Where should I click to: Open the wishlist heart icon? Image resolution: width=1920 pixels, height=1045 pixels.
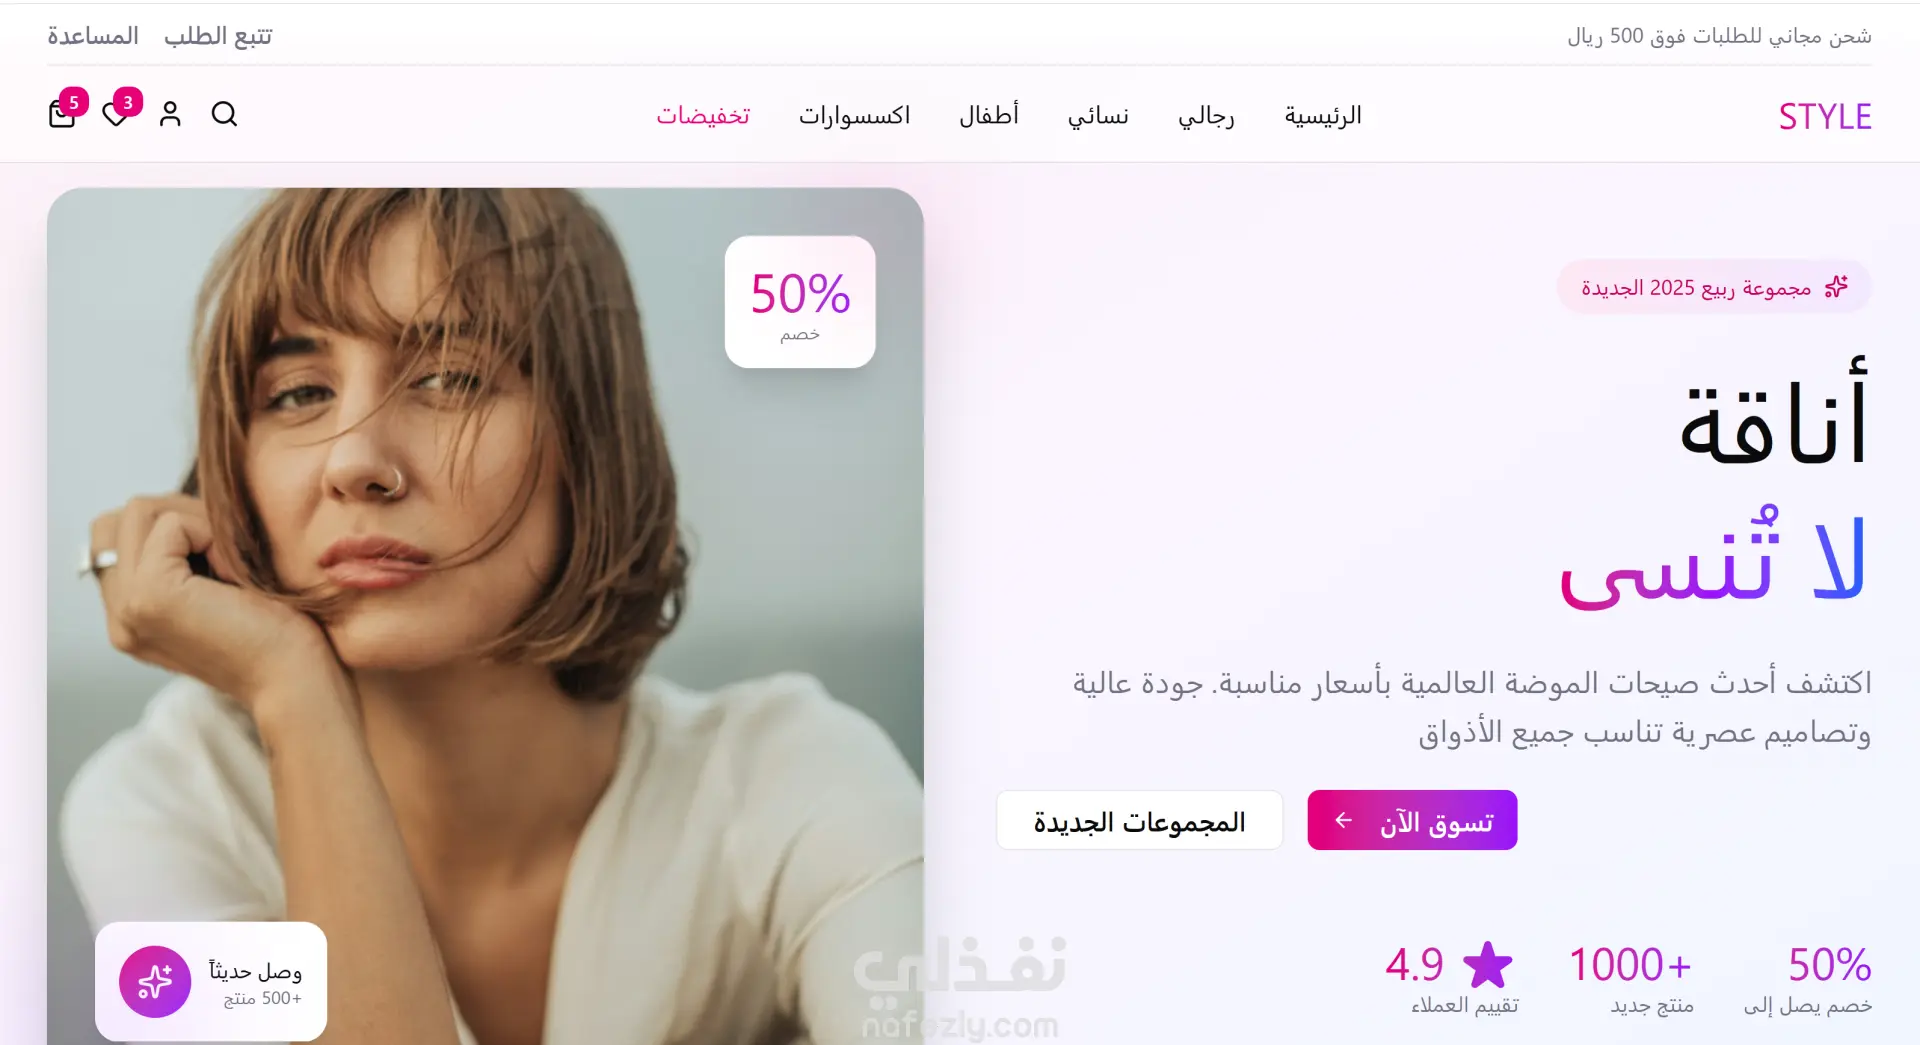click(116, 114)
